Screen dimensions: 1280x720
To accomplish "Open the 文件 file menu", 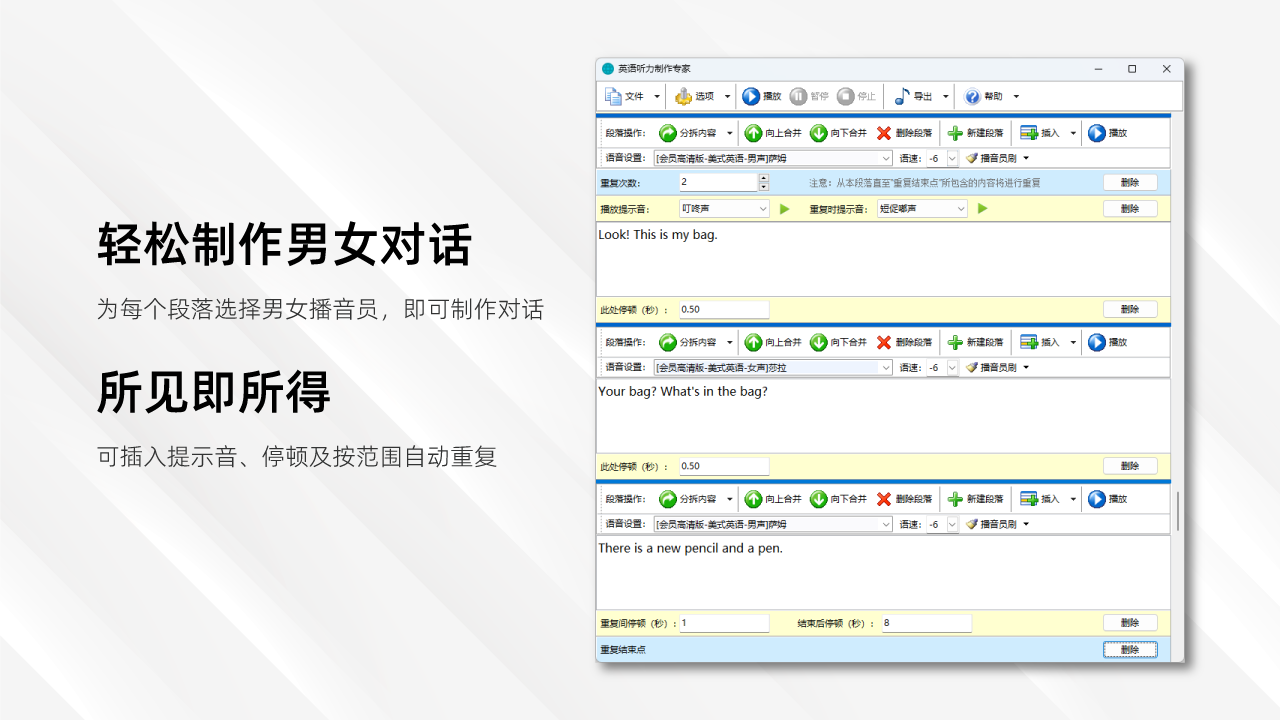I will pos(630,96).
